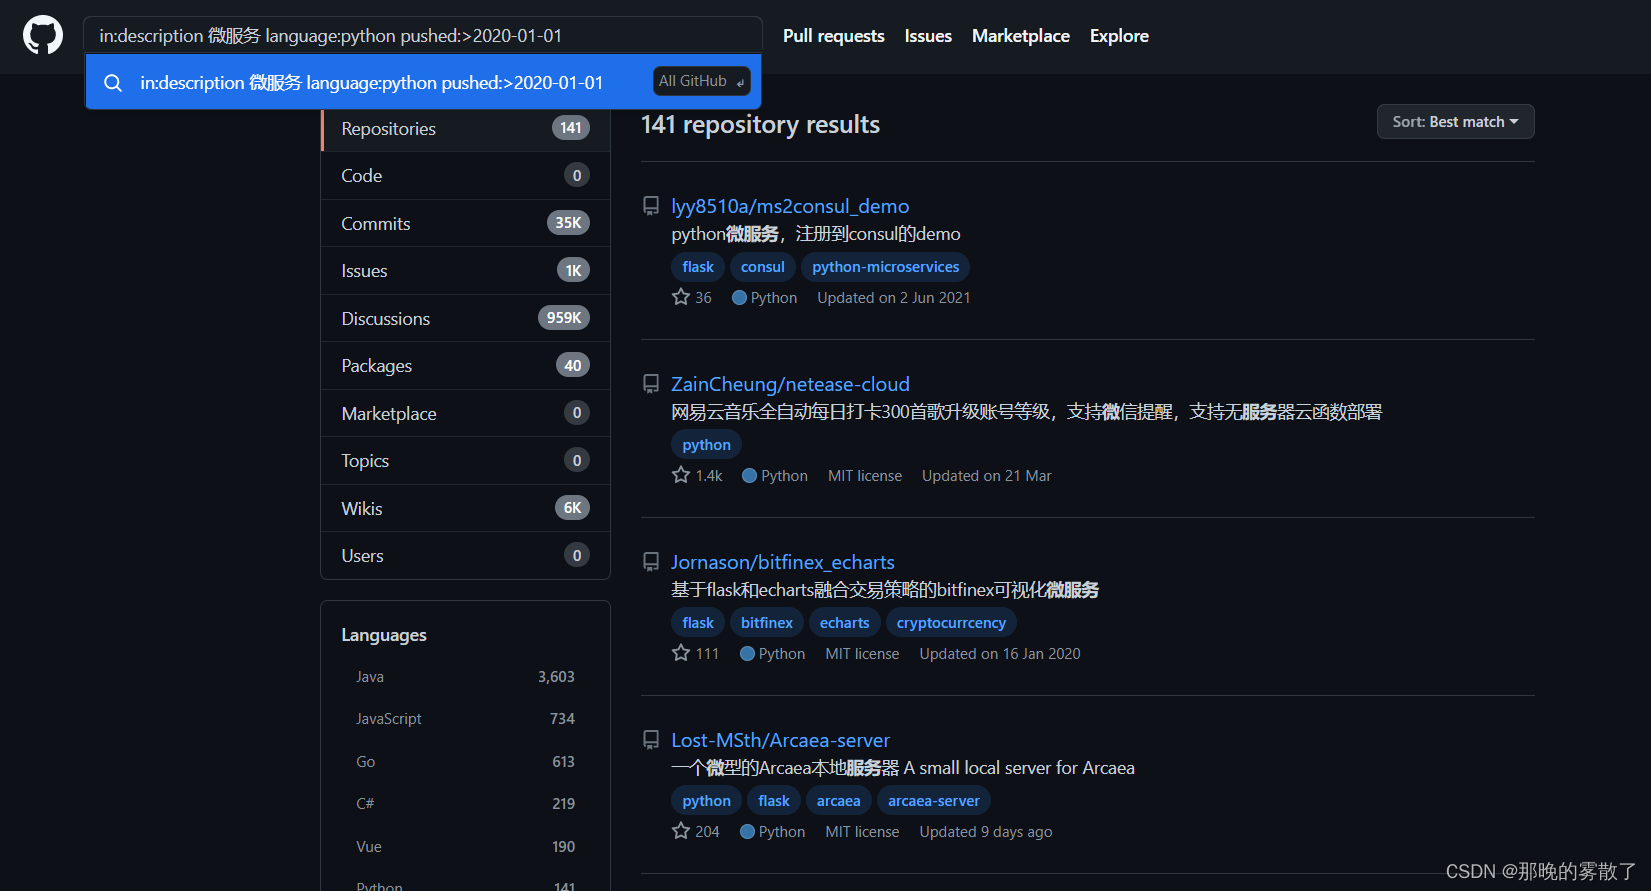This screenshot has height=891, width=1651.
Task: Click the python-microservices topic tag
Action: 886,267
